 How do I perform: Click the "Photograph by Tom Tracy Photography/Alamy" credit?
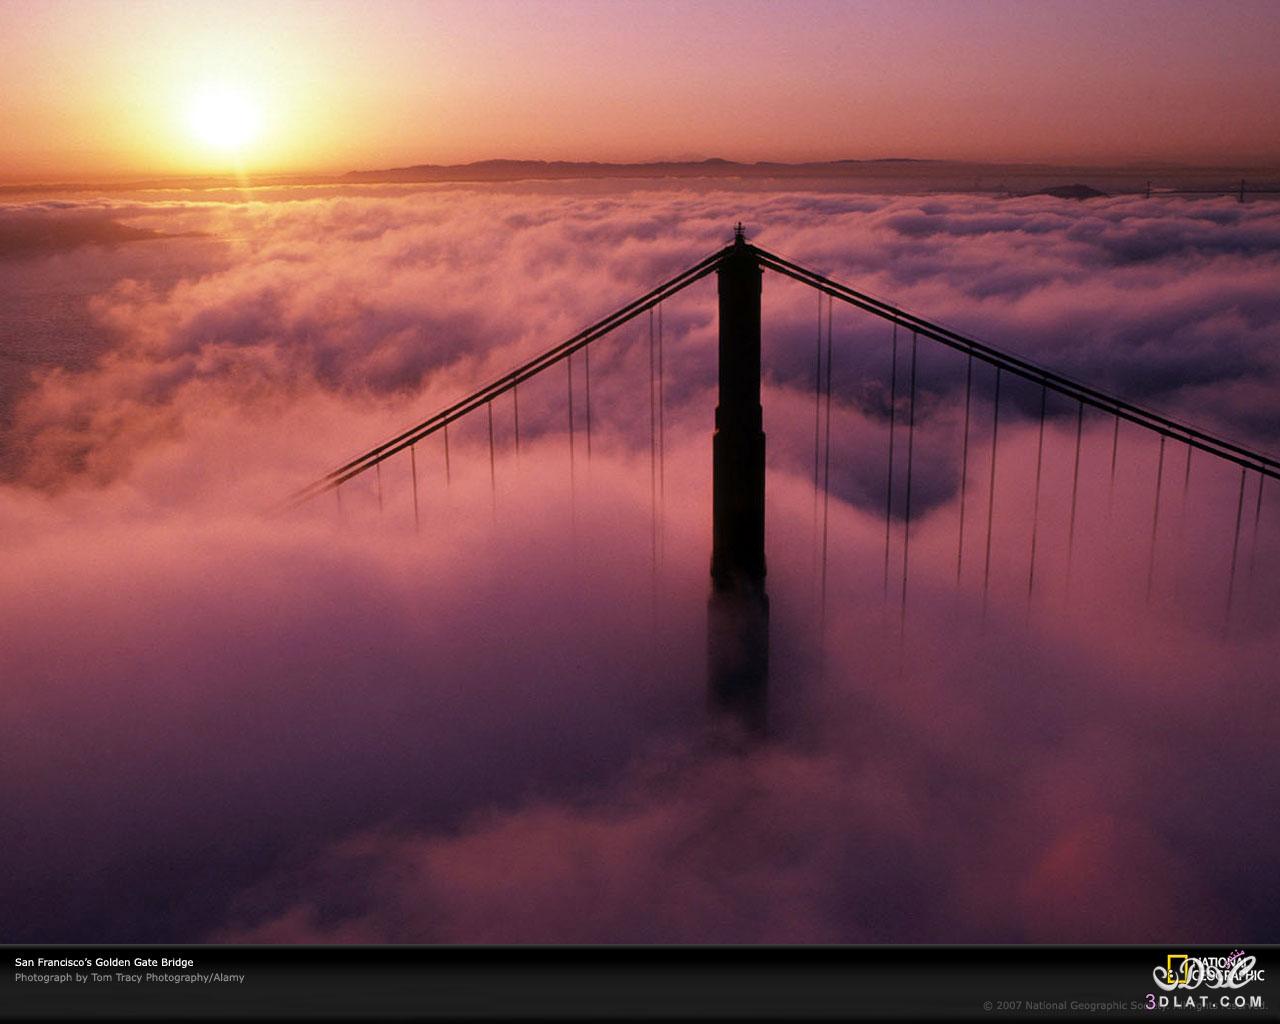129,978
